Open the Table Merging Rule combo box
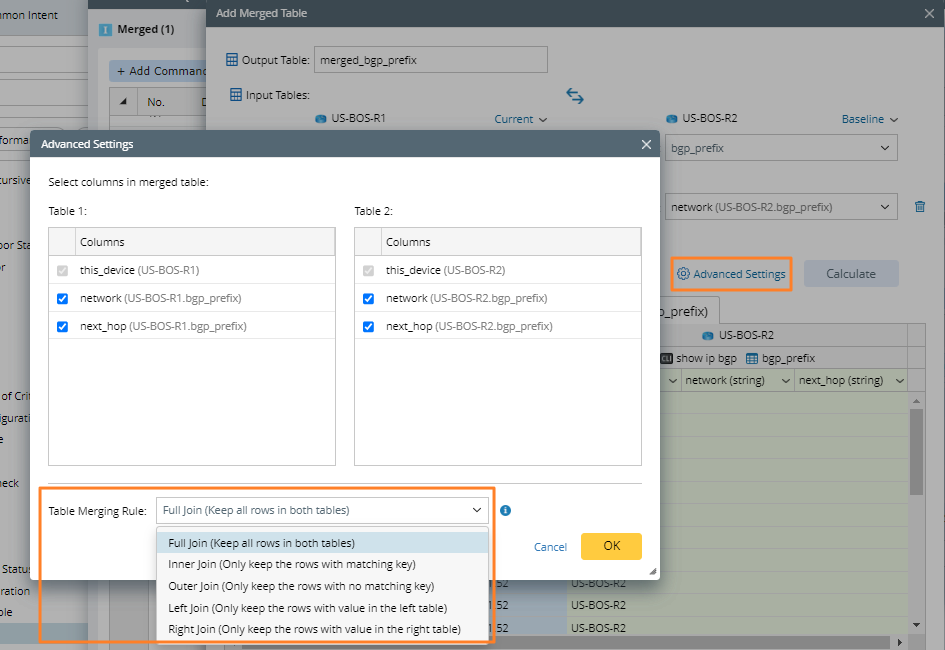The height and width of the screenshot is (650, 945). (322, 510)
